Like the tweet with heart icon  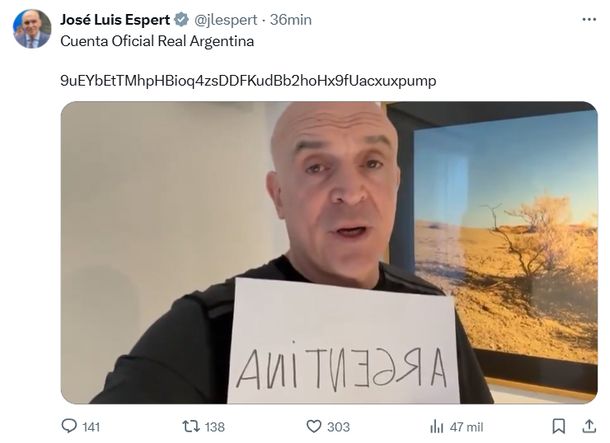(314, 426)
